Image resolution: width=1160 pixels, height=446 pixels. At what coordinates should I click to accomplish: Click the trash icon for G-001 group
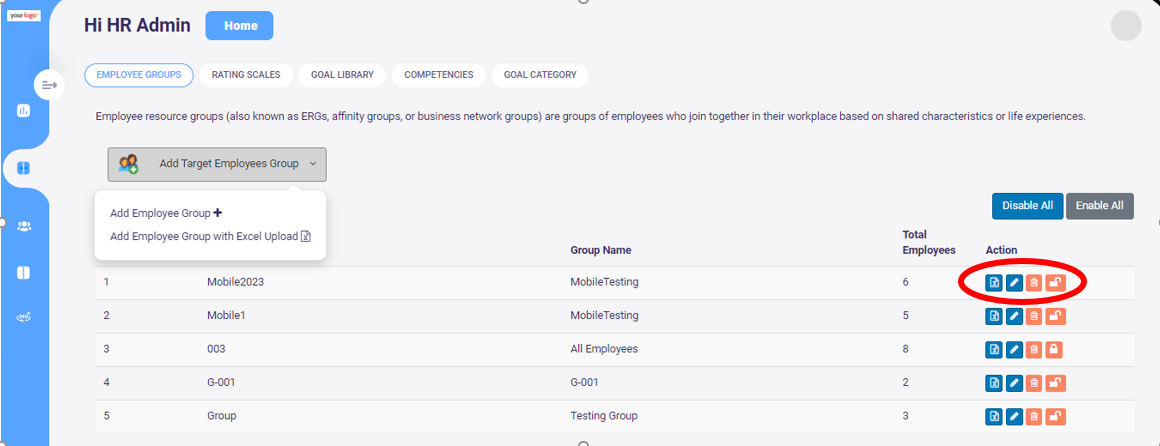tap(1035, 383)
